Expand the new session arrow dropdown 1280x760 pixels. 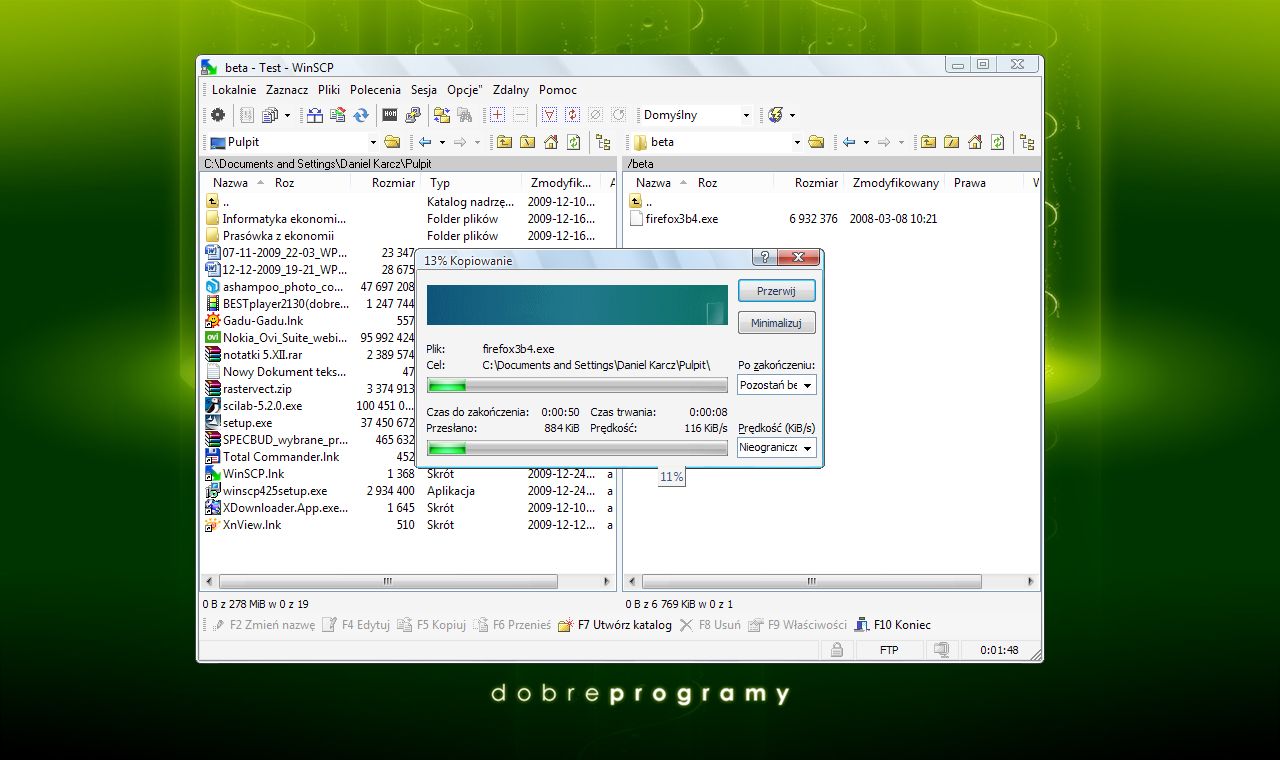click(x=792, y=115)
